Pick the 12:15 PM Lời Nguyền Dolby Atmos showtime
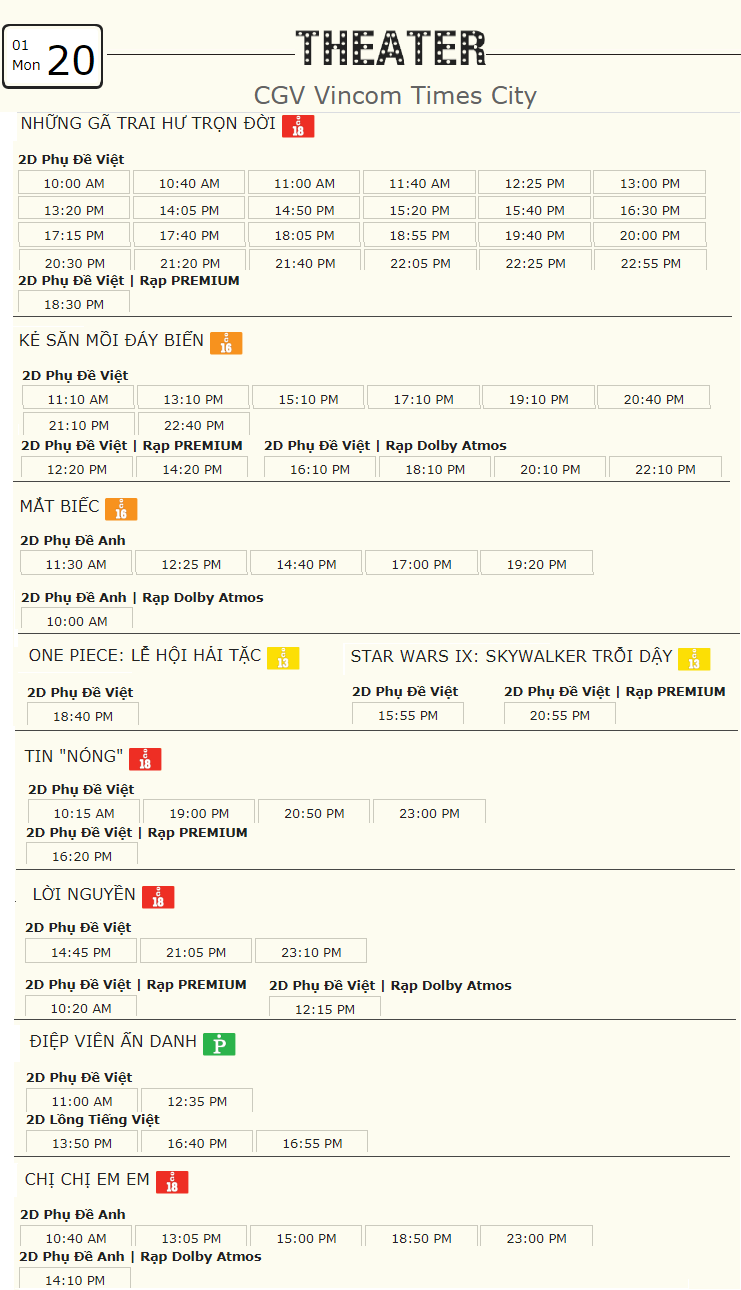741x1290 pixels. (x=325, y=1008)
